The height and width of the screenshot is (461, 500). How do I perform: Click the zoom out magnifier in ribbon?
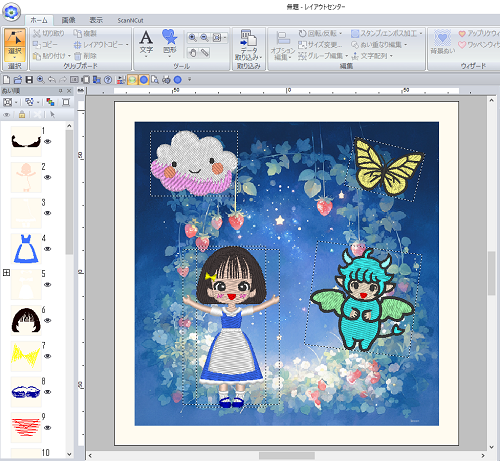coord(204,37)
